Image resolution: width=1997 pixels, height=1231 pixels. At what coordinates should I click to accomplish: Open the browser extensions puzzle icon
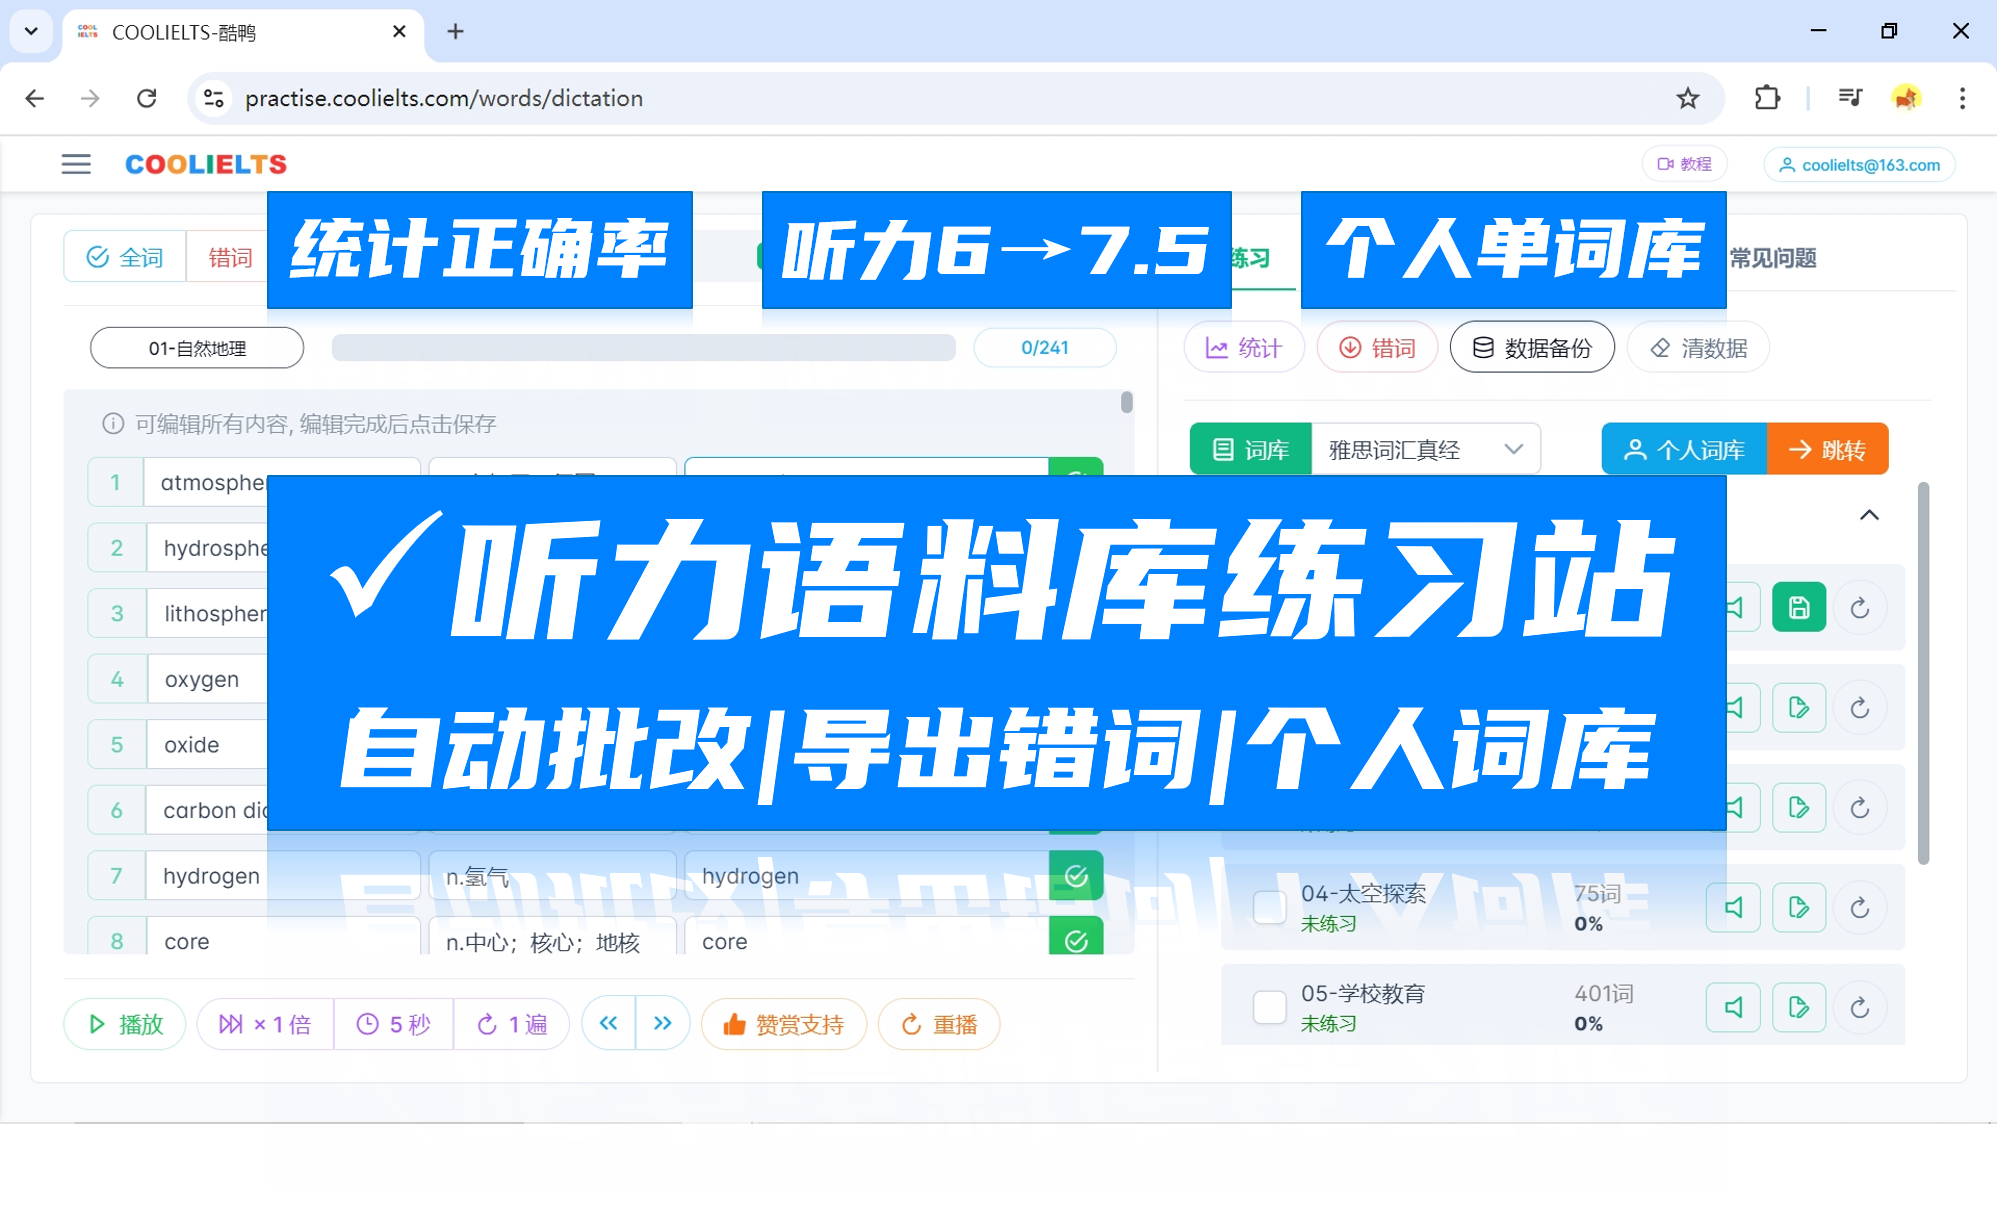click(x=1767, y=98)
